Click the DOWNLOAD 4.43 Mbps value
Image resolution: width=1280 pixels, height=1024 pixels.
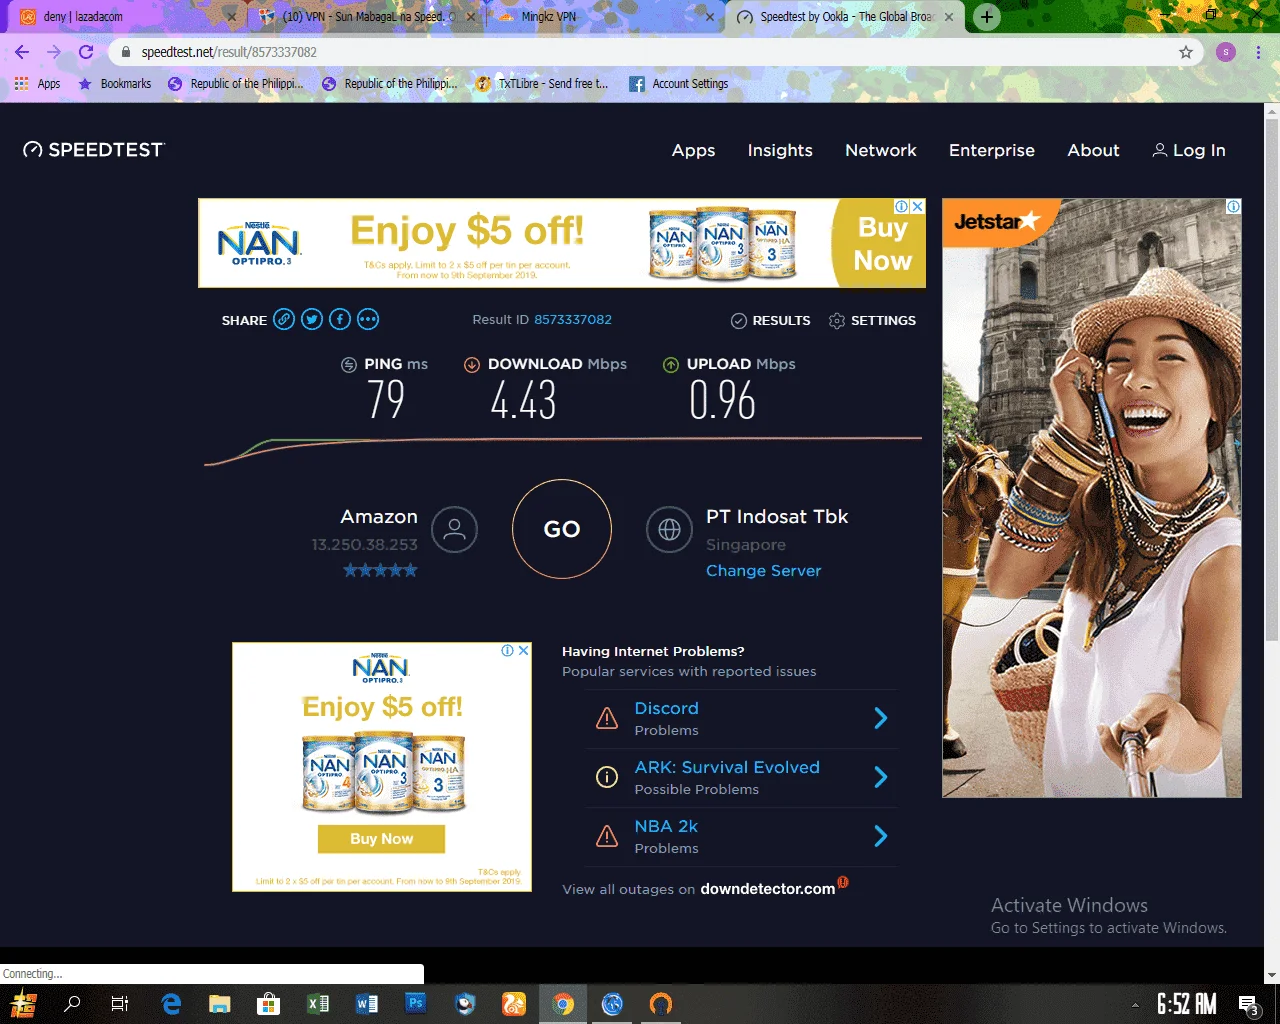click(x=523, y=400)
